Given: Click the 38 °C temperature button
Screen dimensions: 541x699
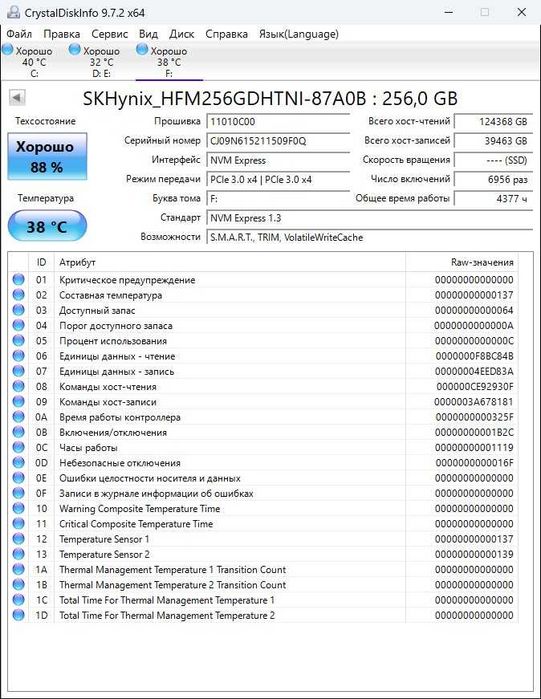Looking at the screenshot, I should 47,226.
